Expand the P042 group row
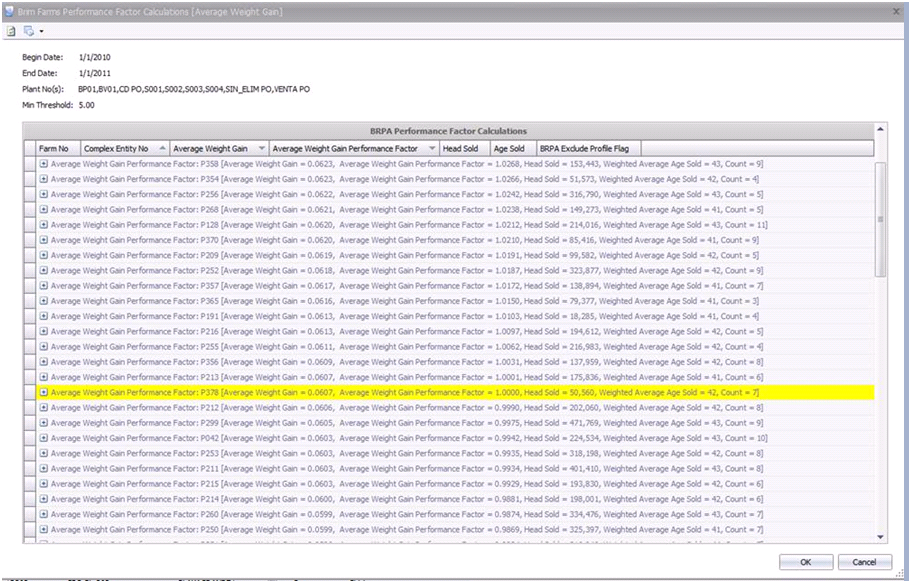Screen dimensions: 909x581 43,438
